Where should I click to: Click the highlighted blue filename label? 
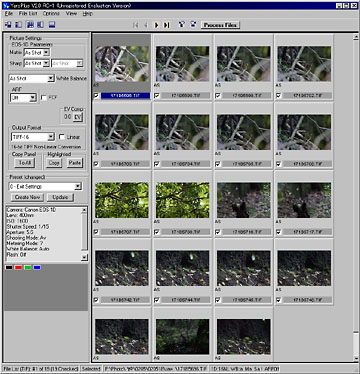click(x=125, y=96)
